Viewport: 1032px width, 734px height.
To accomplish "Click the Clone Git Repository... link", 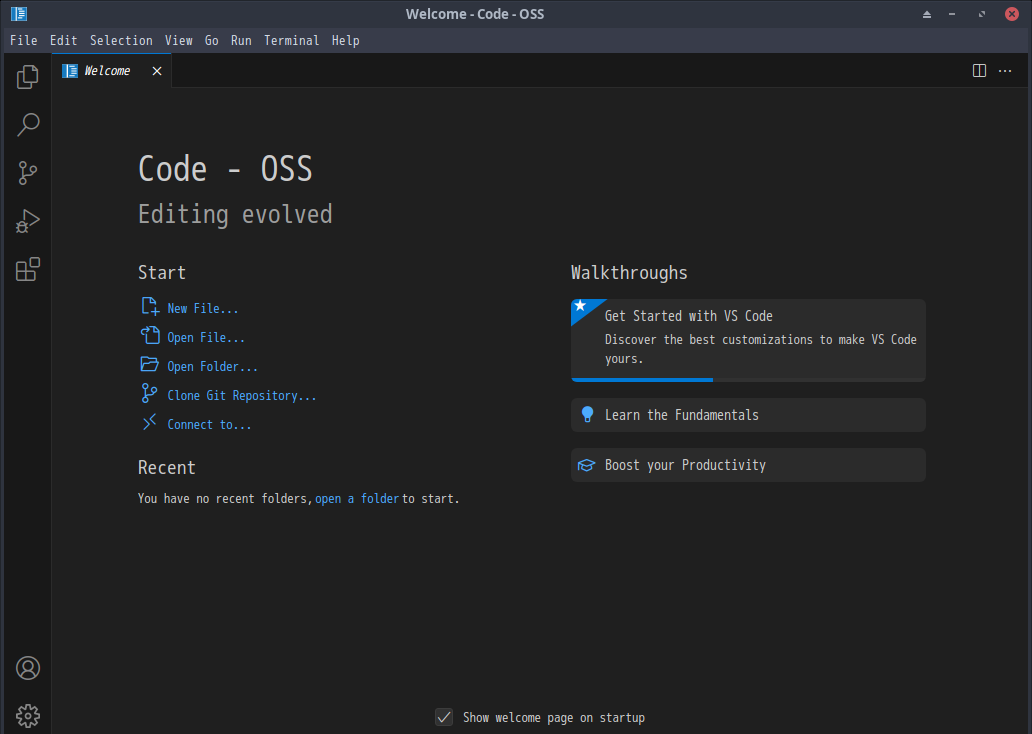I will pos(242,395).
